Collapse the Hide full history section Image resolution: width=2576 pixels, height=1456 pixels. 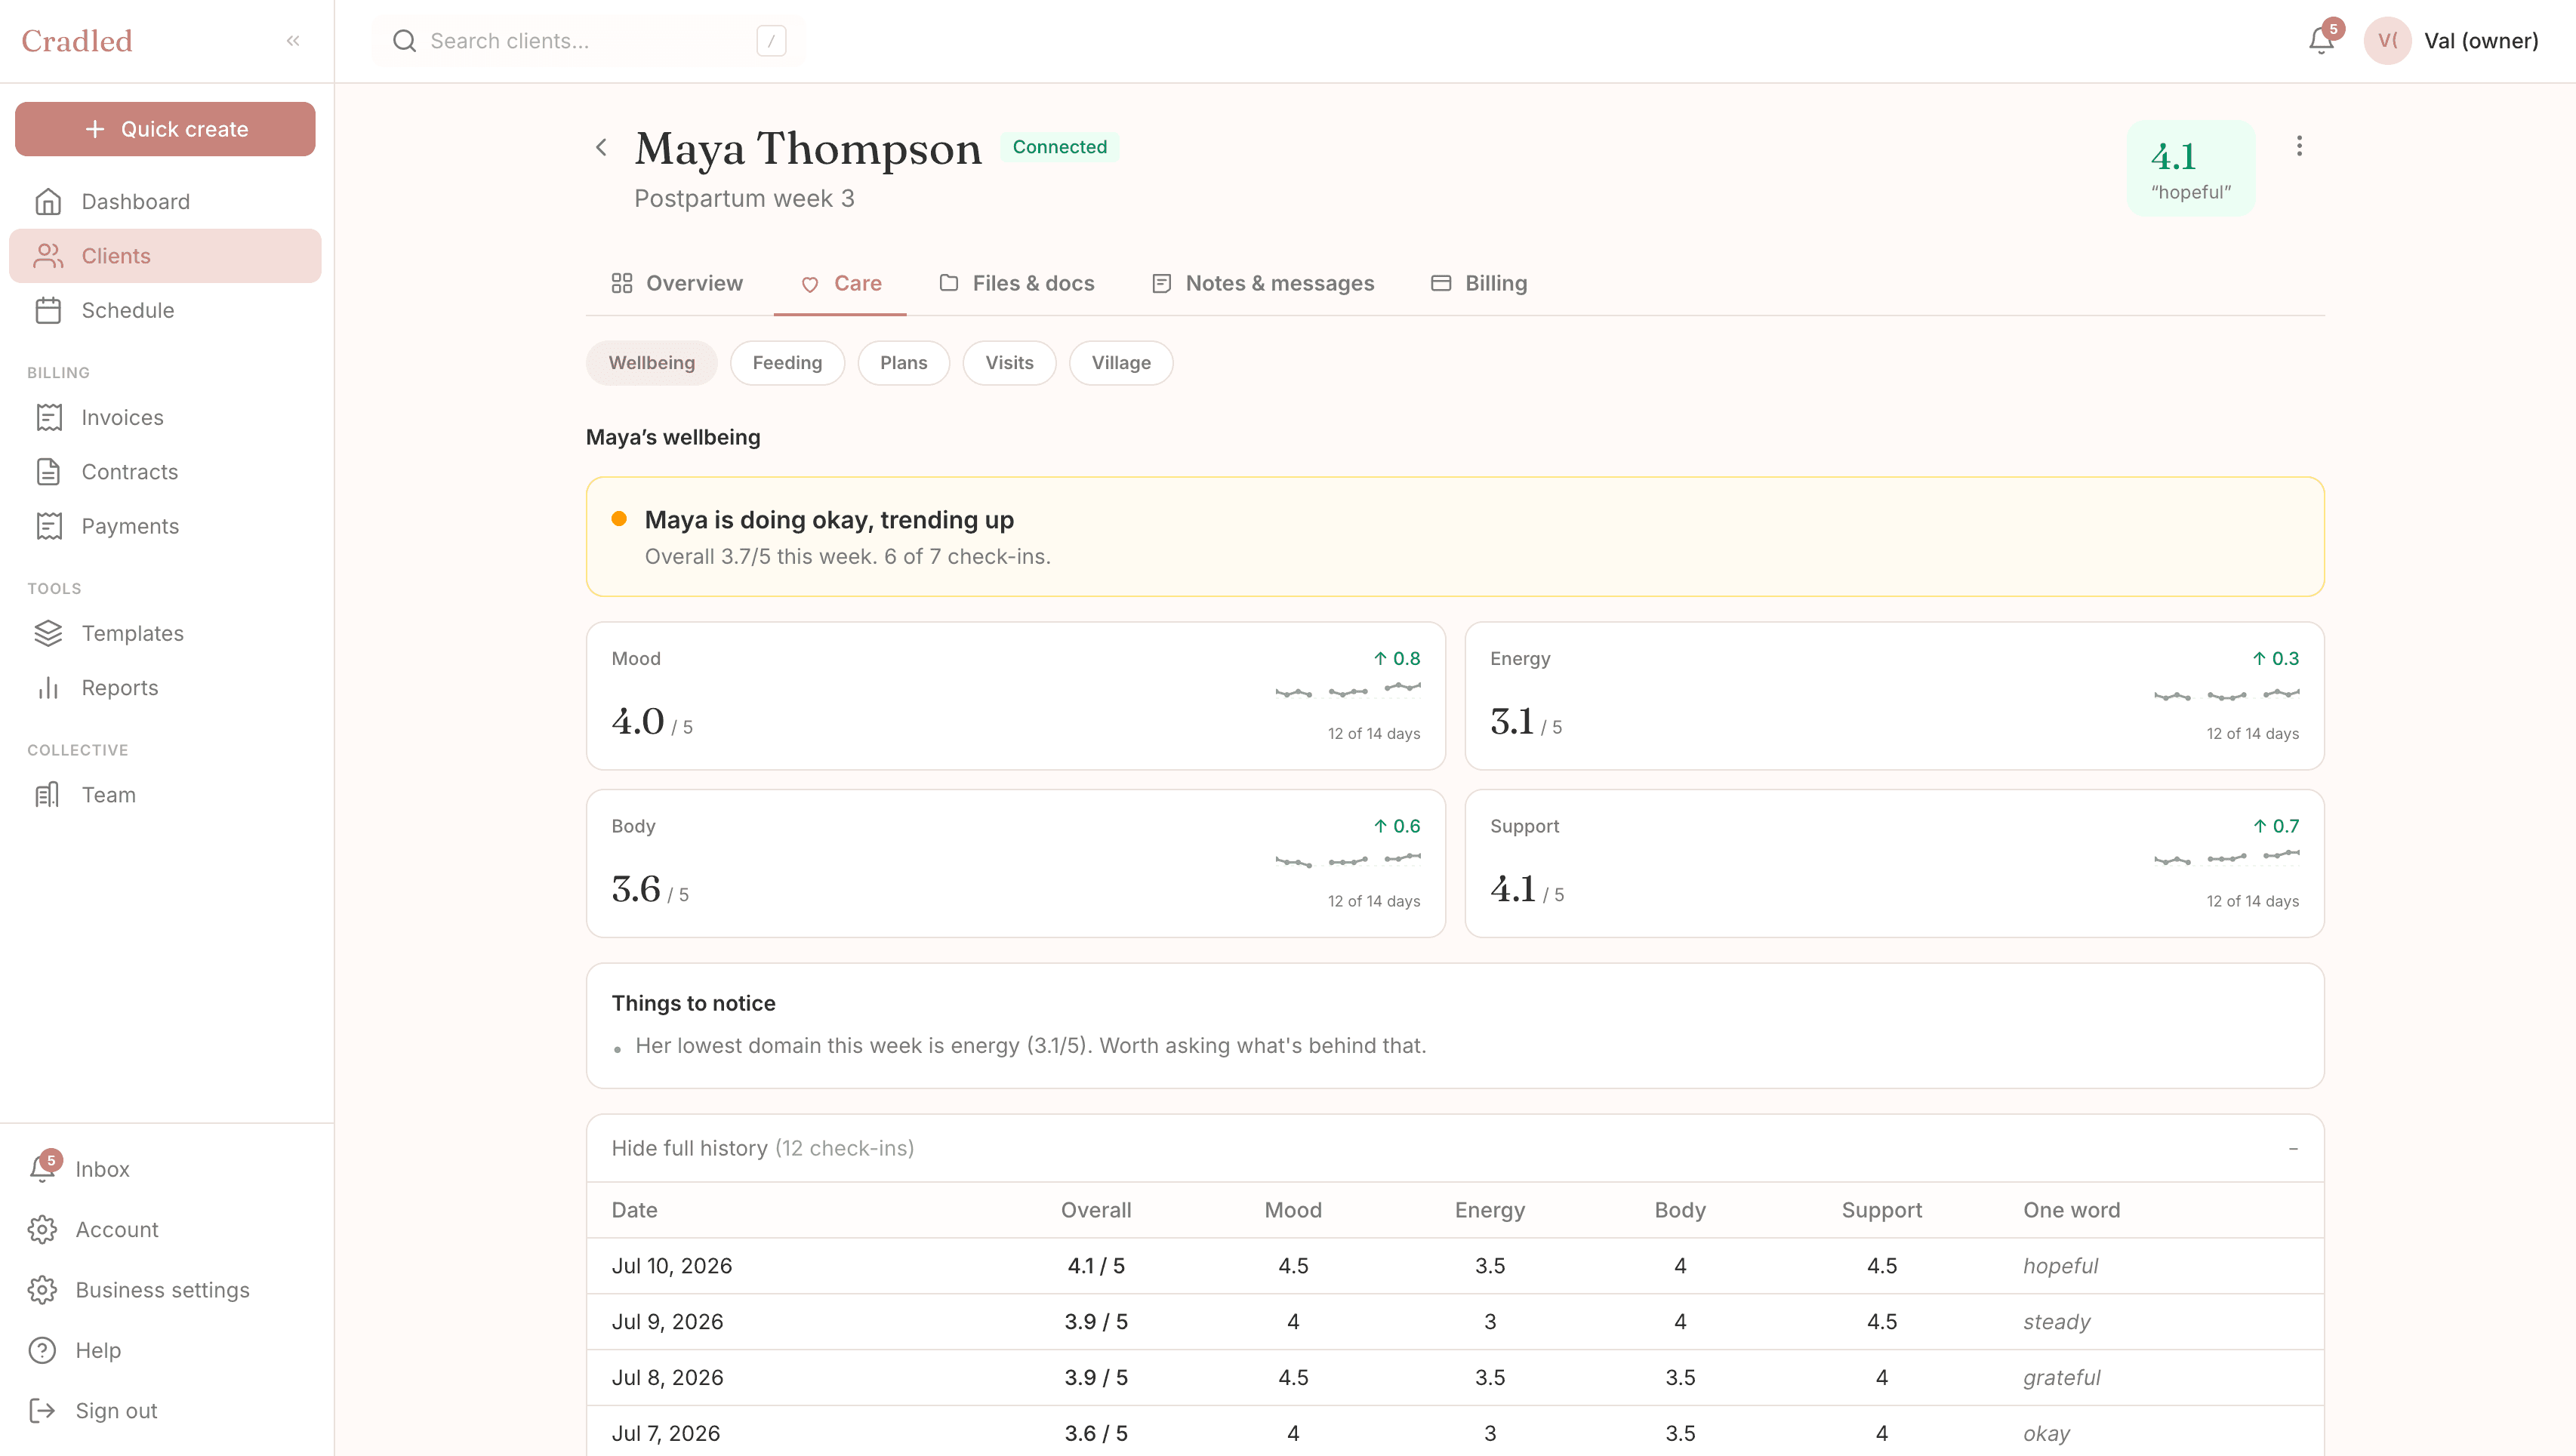(x=1455, y=1148)
